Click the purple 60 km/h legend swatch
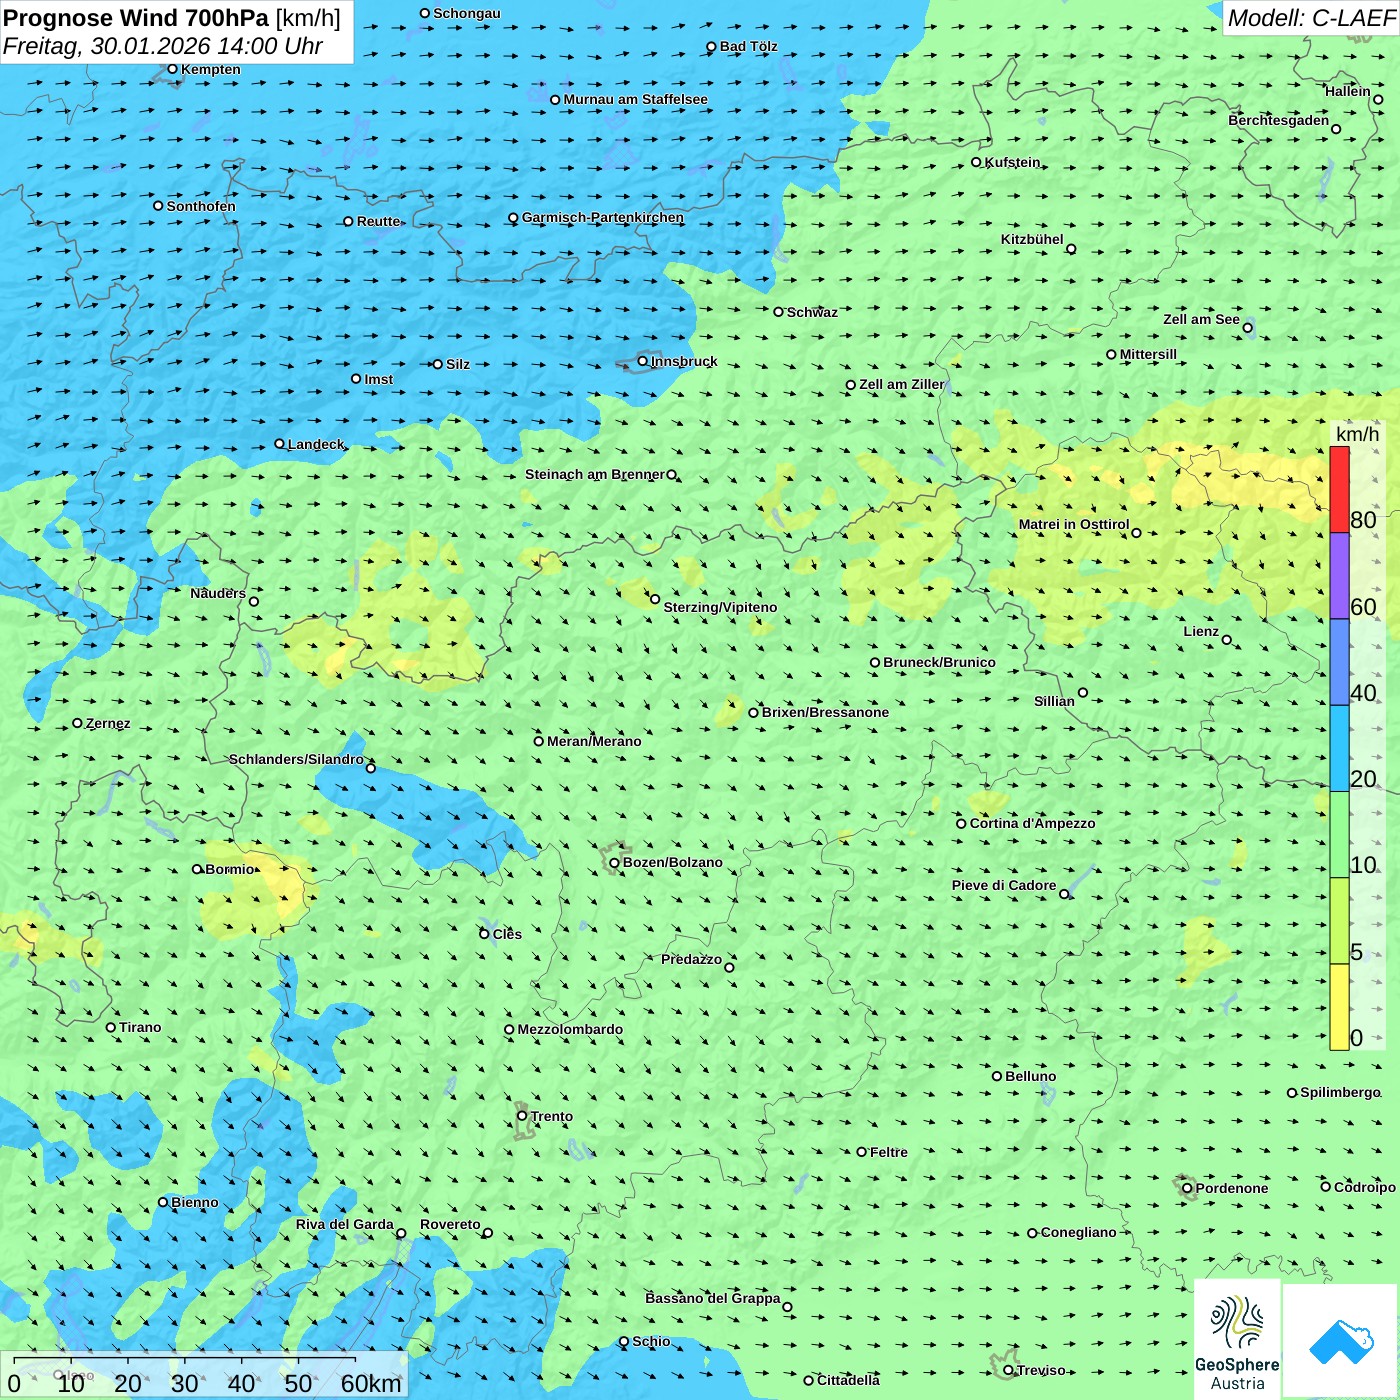 (1339, 576)
